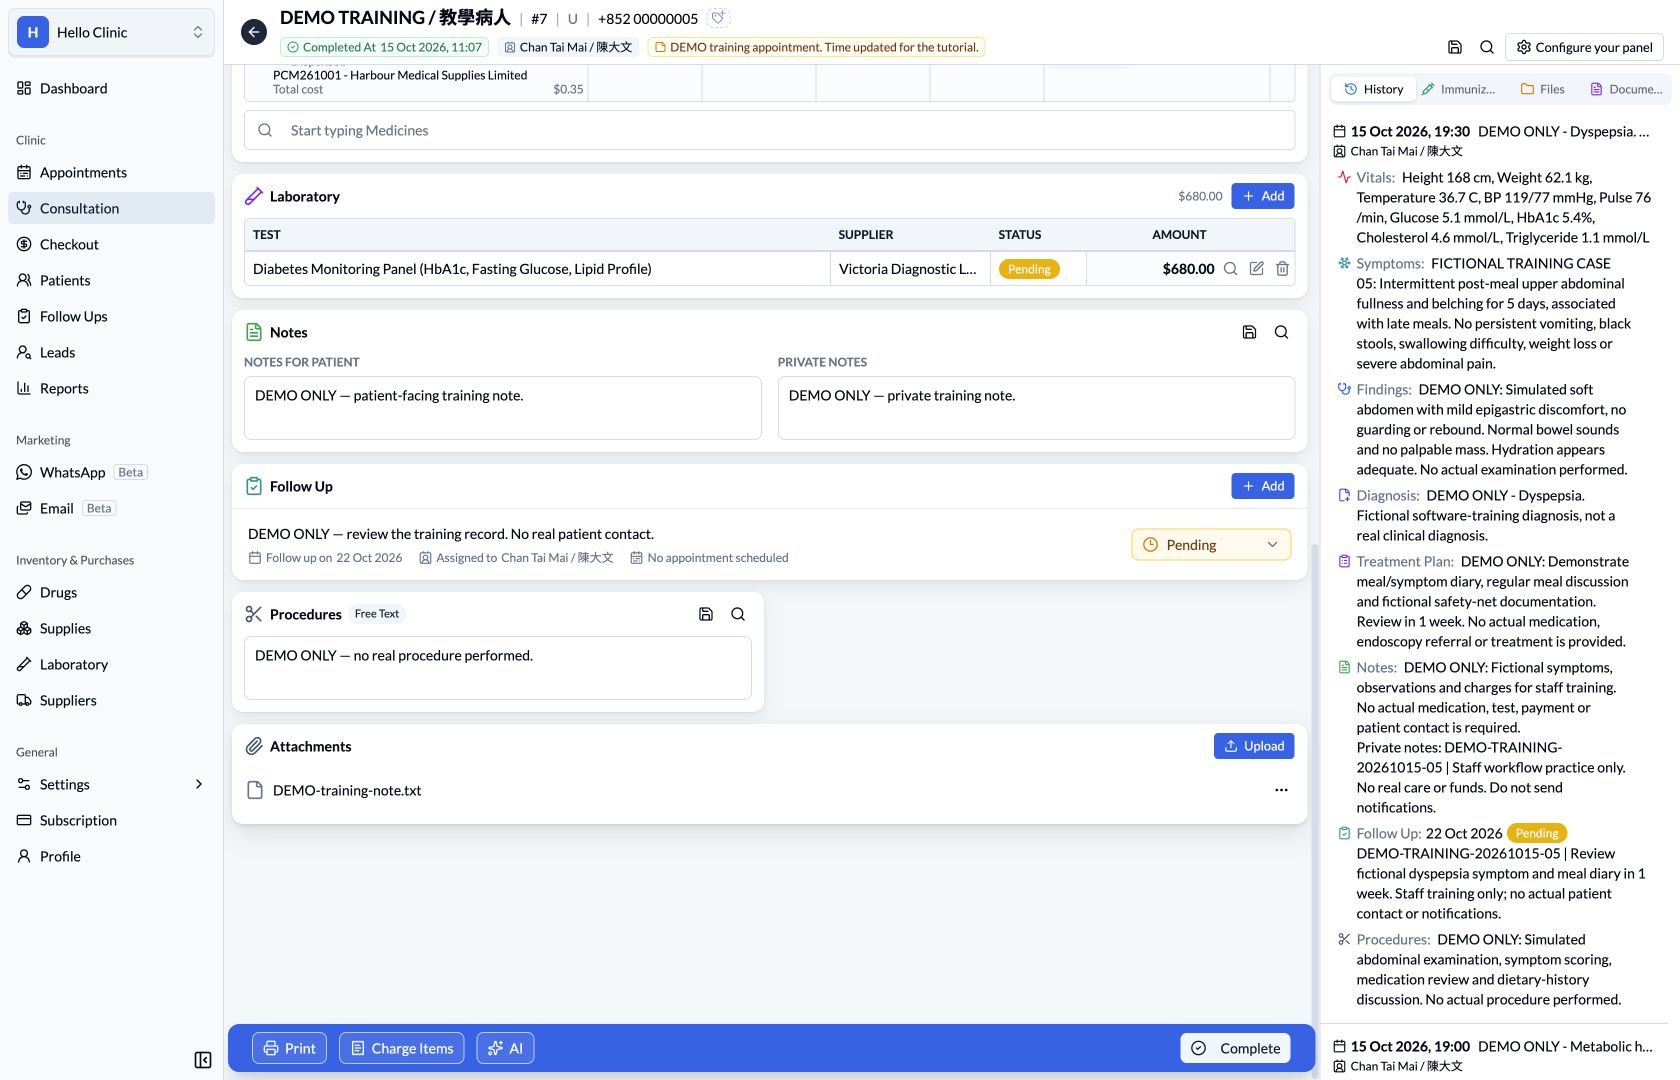Open Checkout in the sidebar
This screenshot has width=1680, height=1080.
(x=111, y=244)
